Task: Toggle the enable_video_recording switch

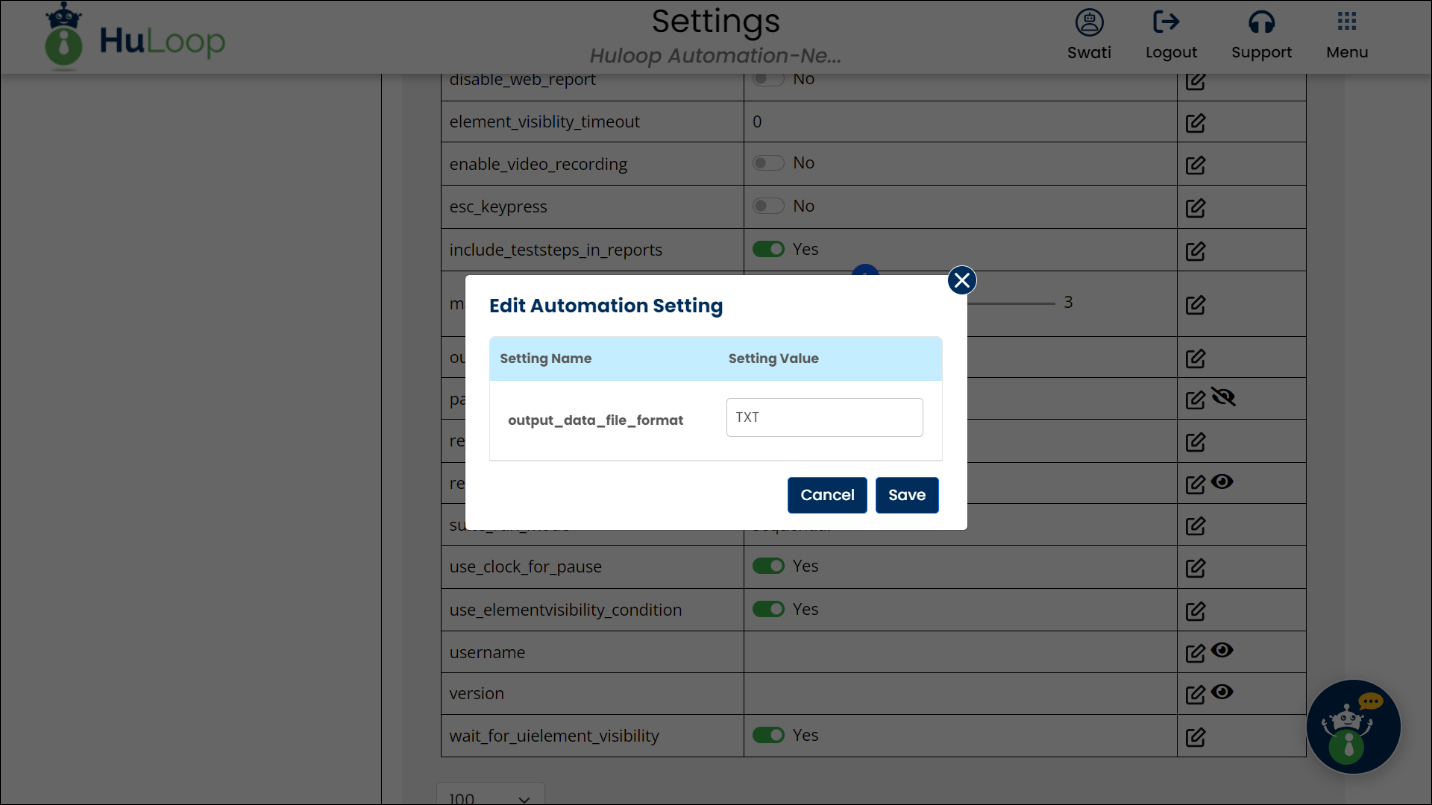Action: pyautogui.click(x=769, y=163)
